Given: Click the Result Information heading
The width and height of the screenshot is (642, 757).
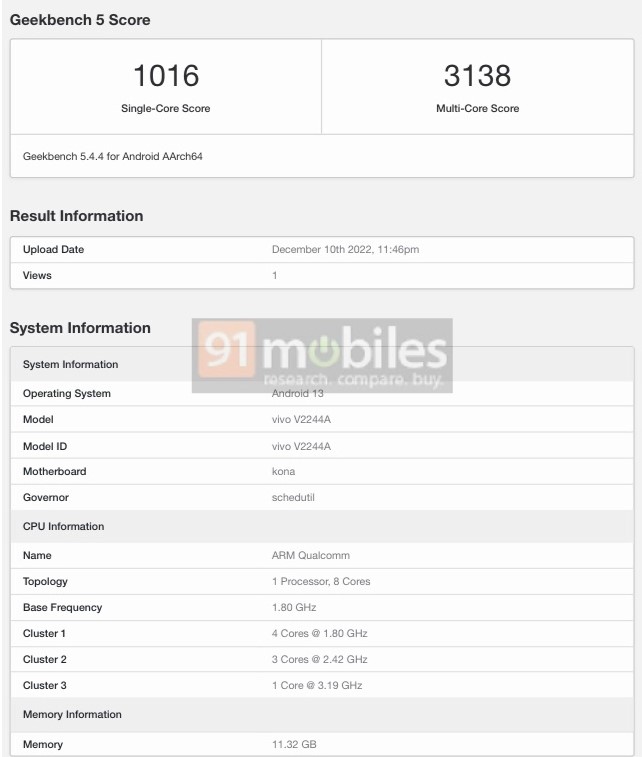Looking at the screenshot, I should tap(76, 216).
